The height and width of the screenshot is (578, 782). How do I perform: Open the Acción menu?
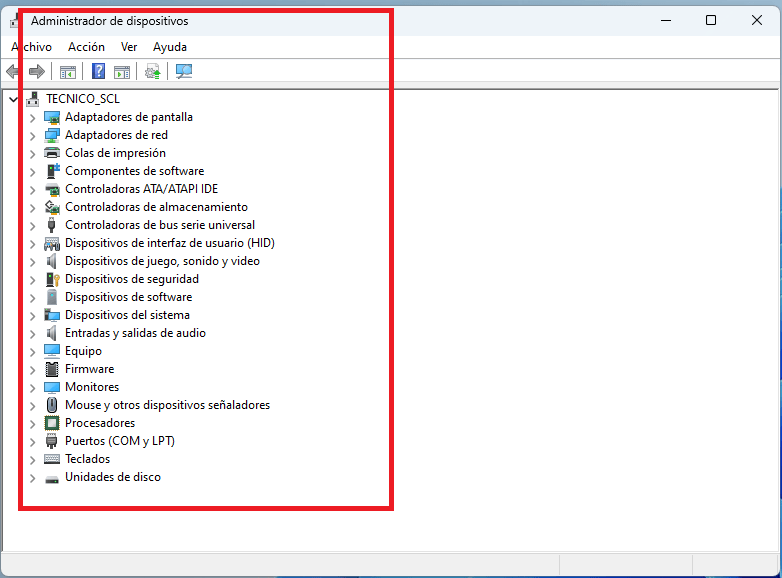tap(86, 47)
